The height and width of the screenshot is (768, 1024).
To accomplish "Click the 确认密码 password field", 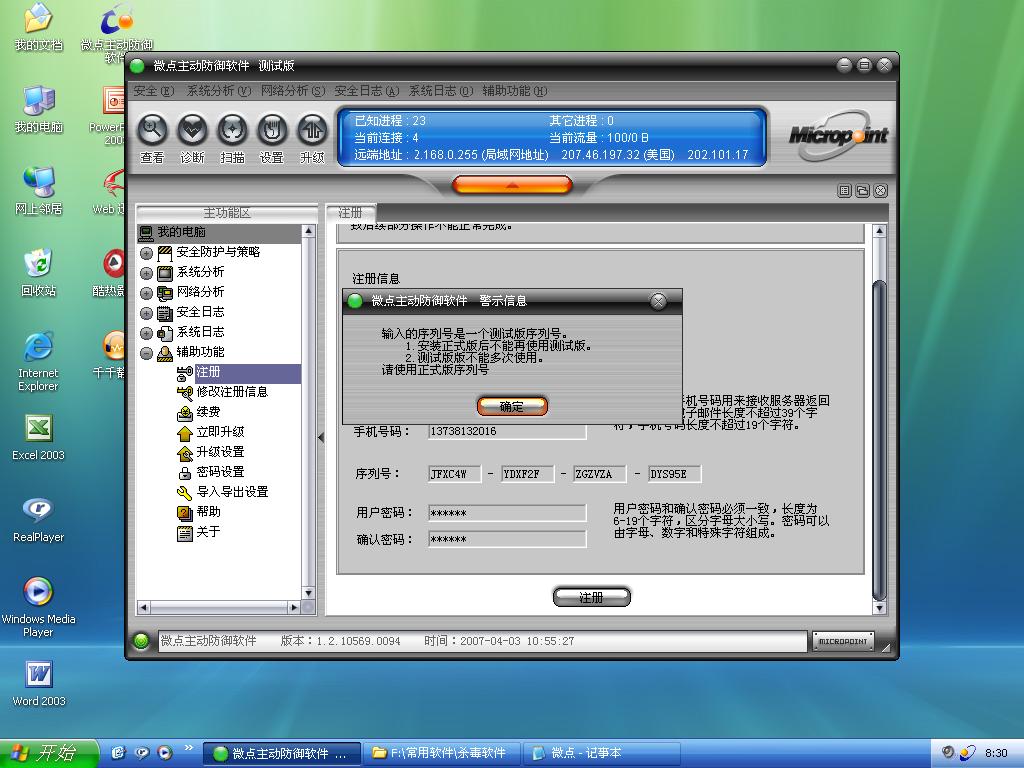I will click(x=507, y=539).
